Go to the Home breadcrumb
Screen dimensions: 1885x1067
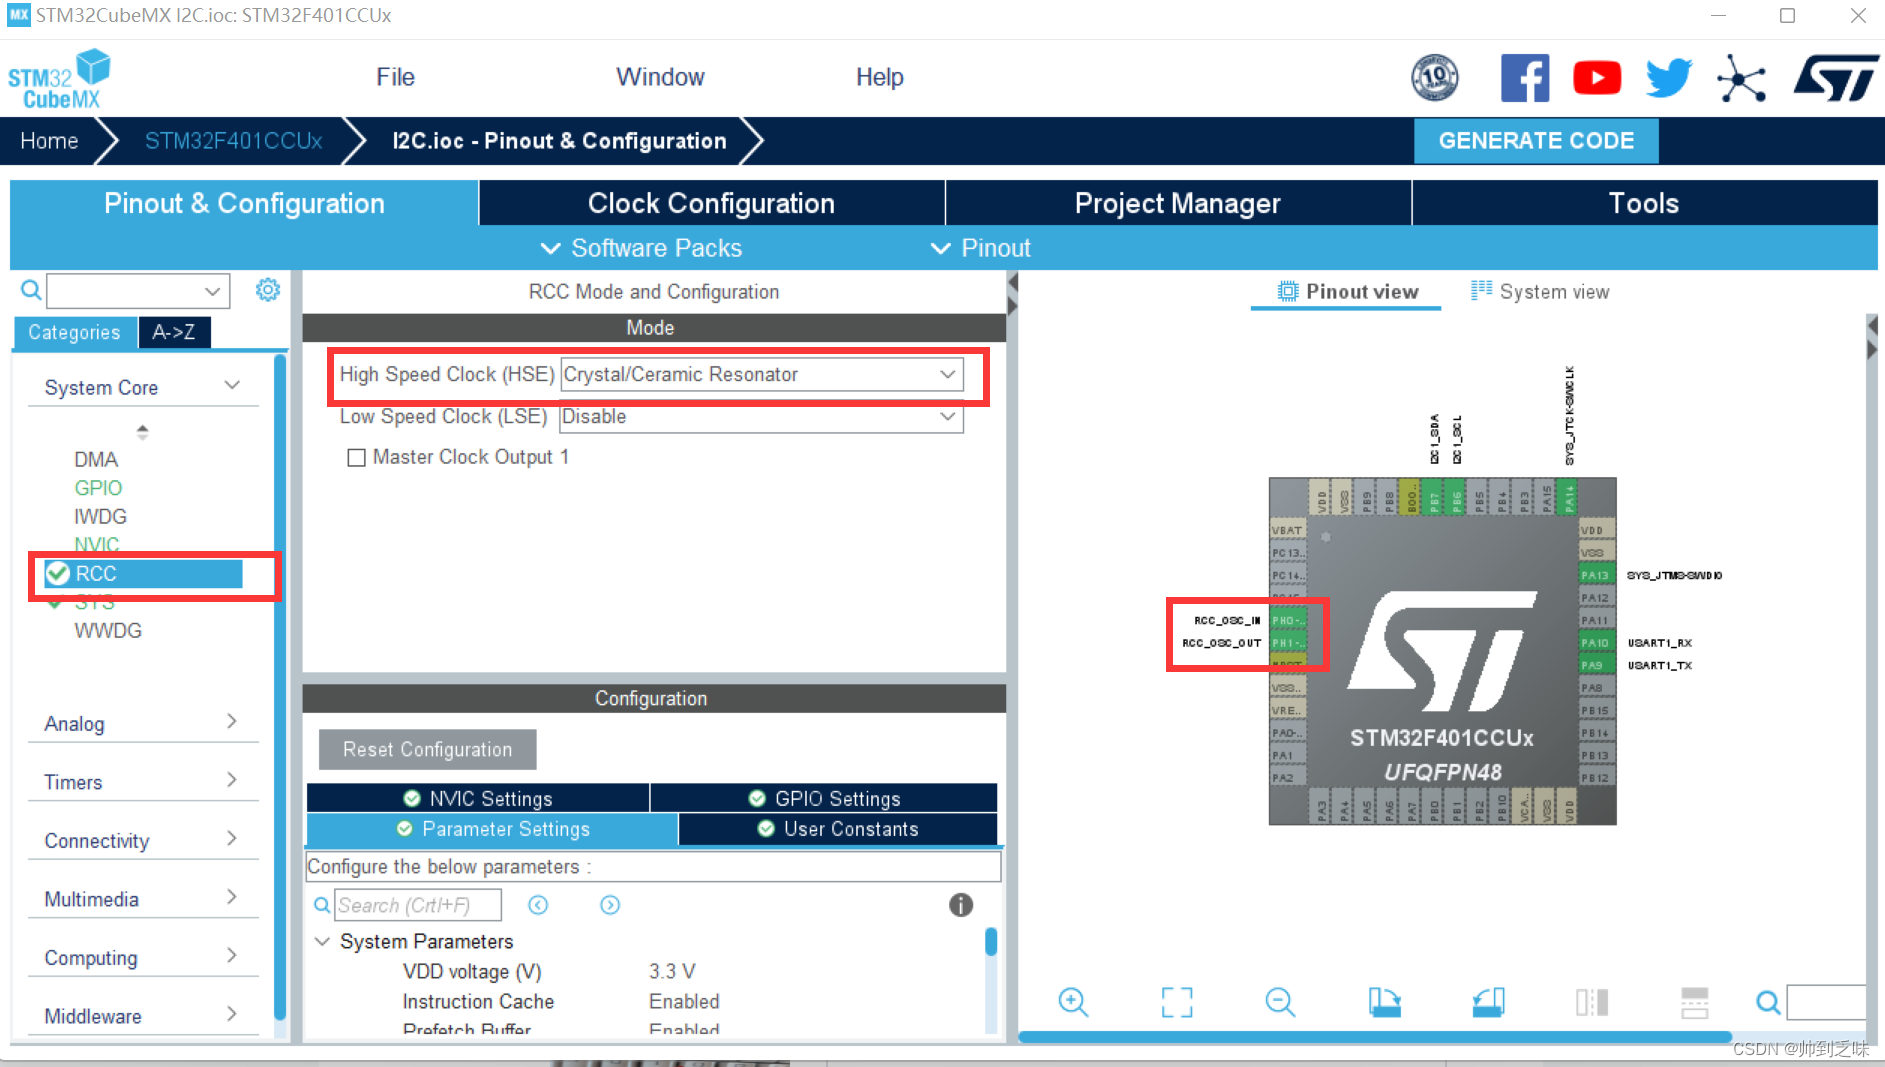pos(49,141)
